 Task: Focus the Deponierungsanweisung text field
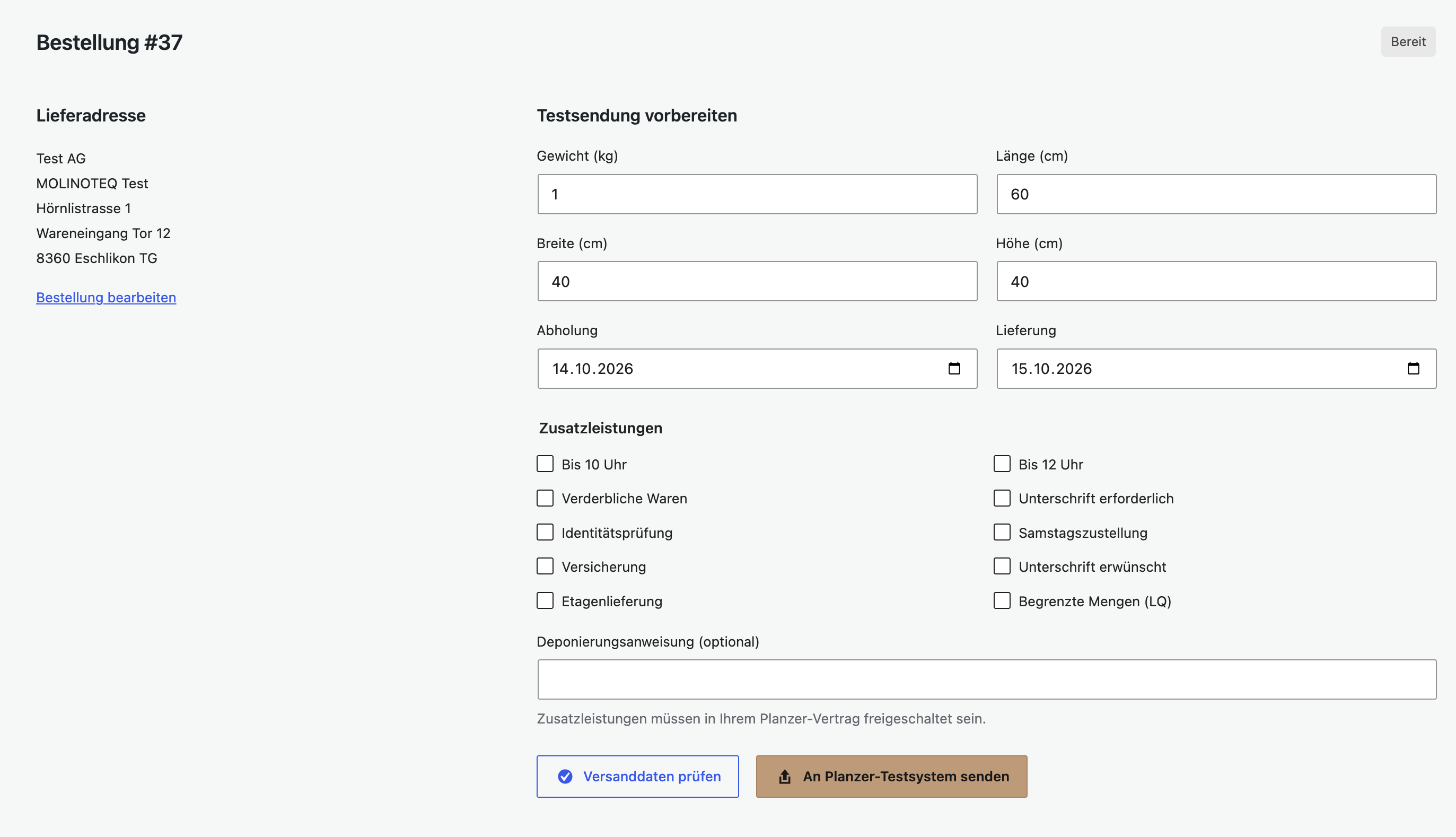[987, 679]
